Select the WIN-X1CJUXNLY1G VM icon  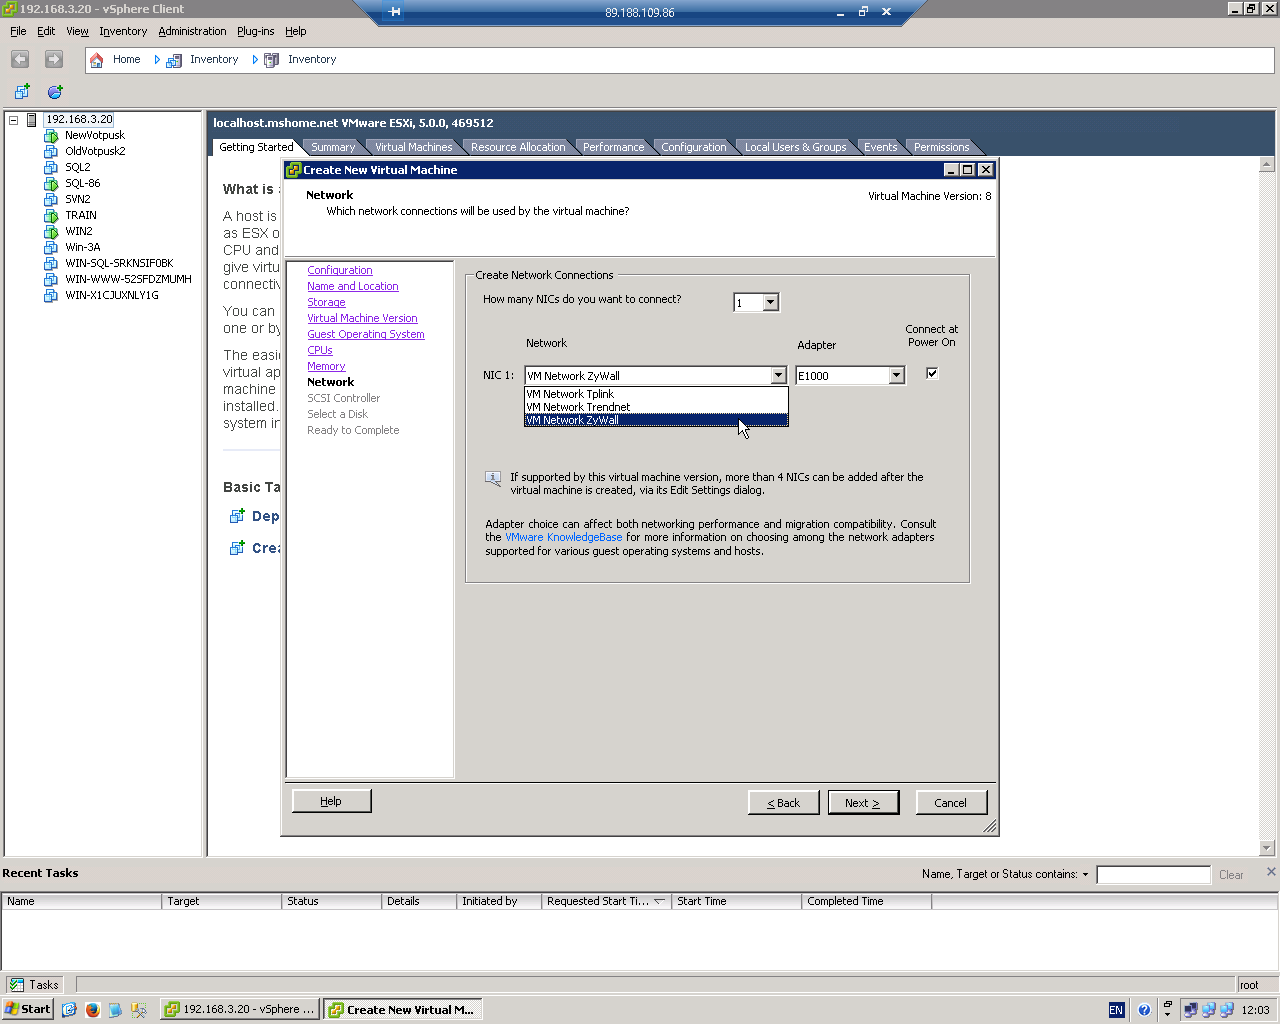51,296
